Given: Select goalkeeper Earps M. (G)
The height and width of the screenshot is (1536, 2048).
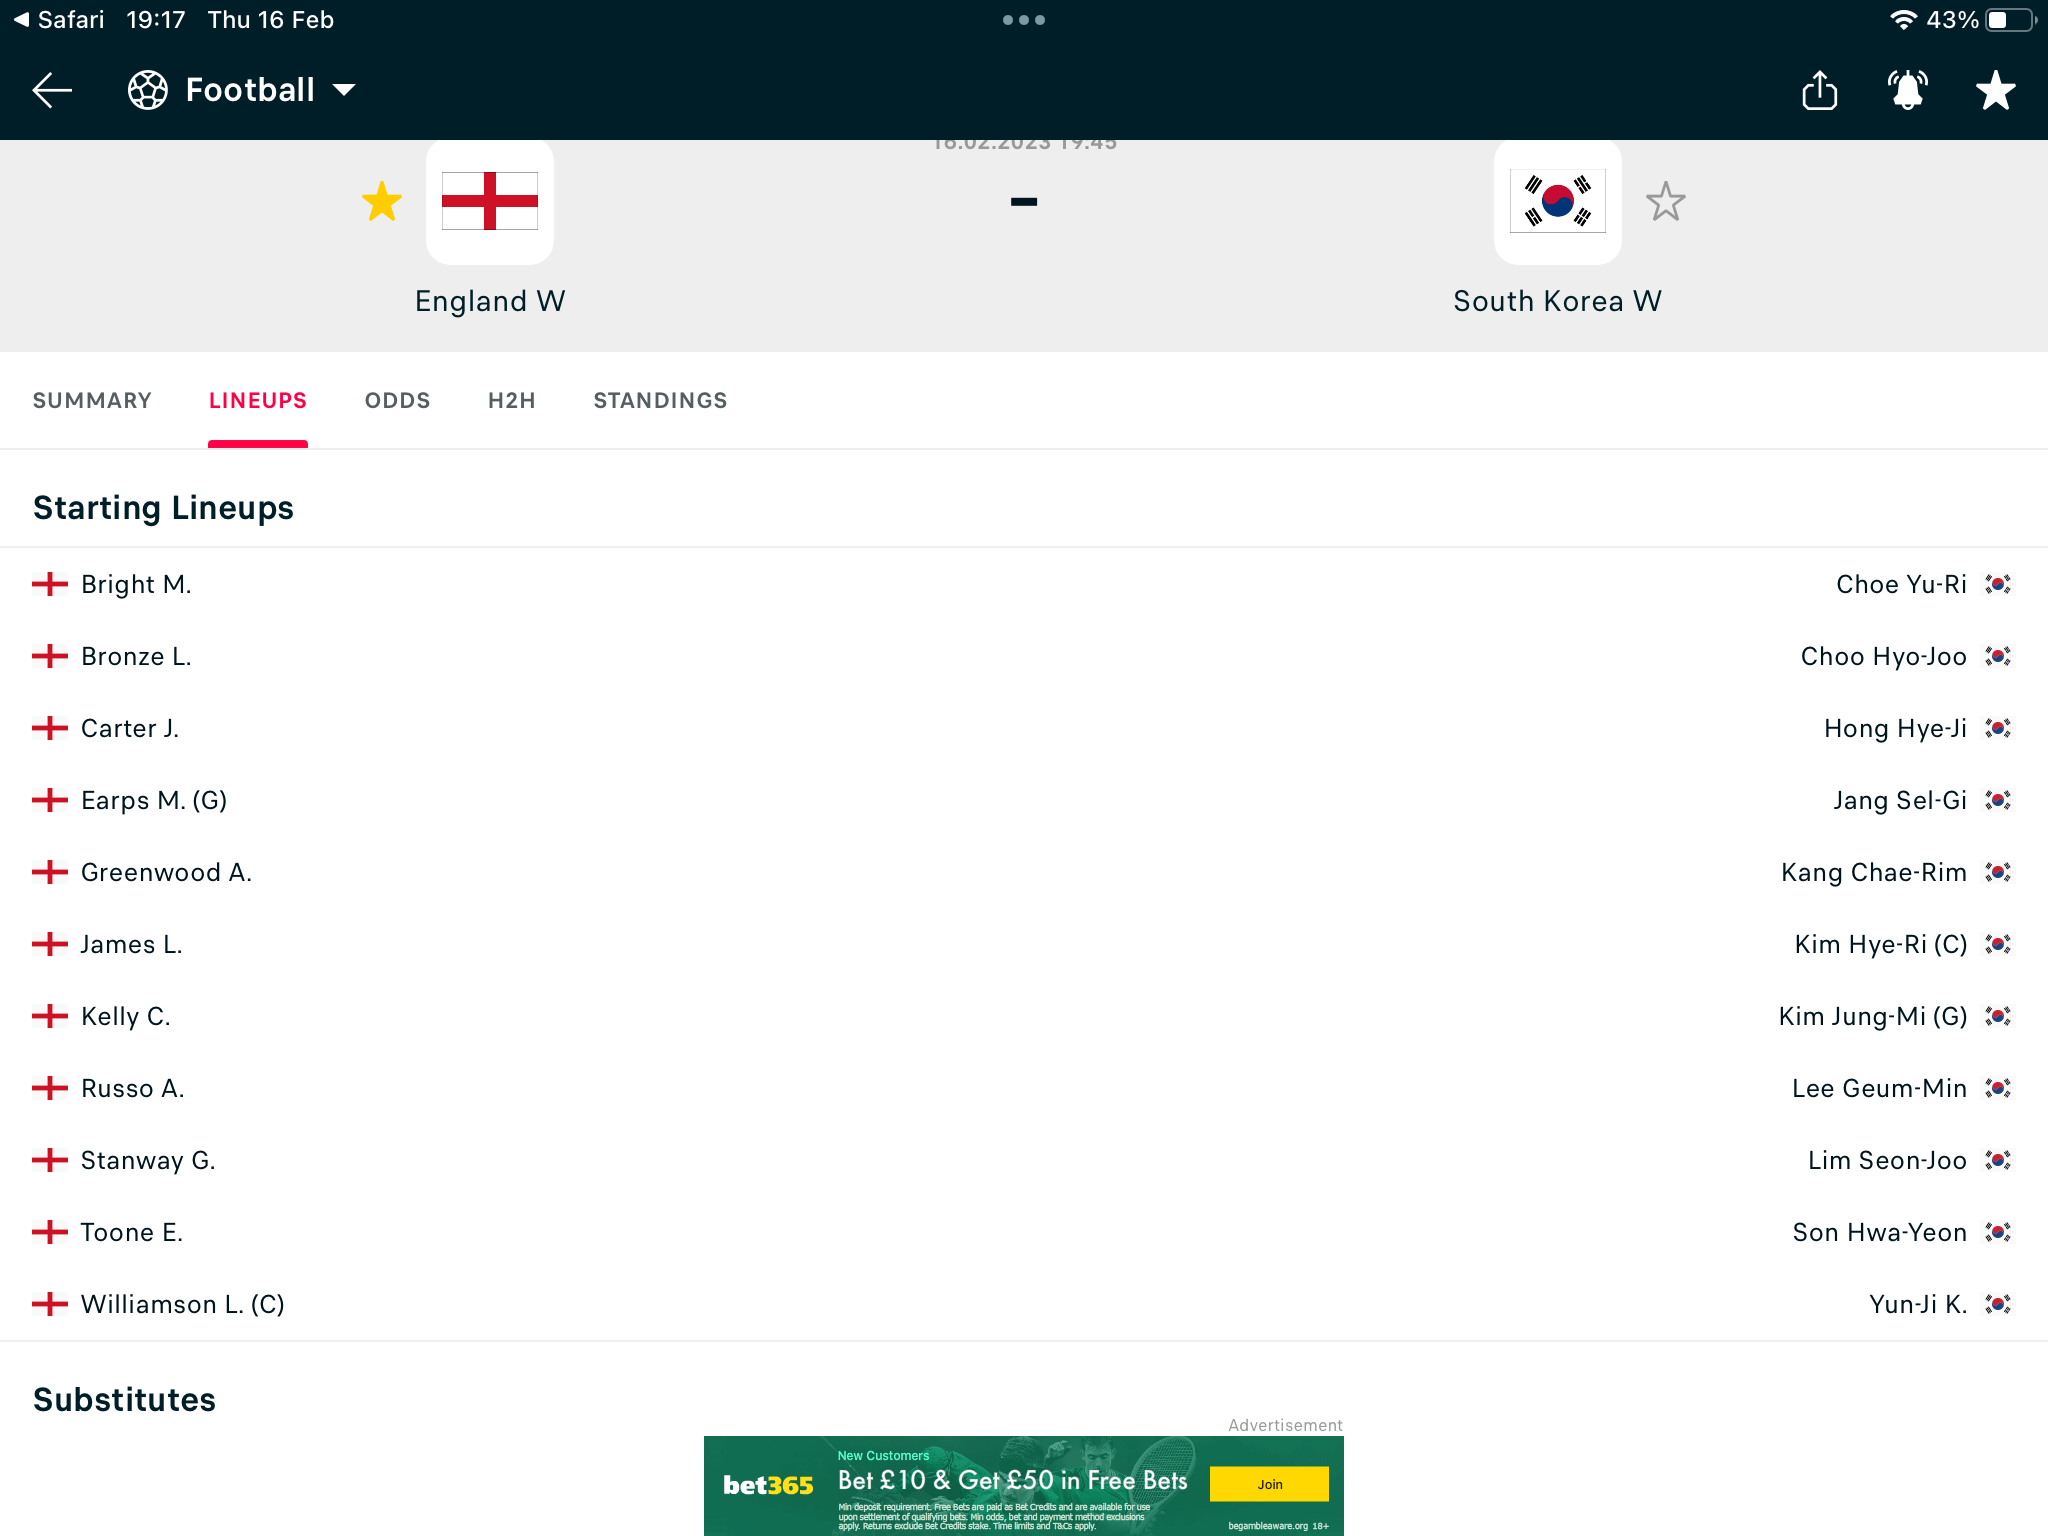Looking at the screenshot, I should point(154,800).
